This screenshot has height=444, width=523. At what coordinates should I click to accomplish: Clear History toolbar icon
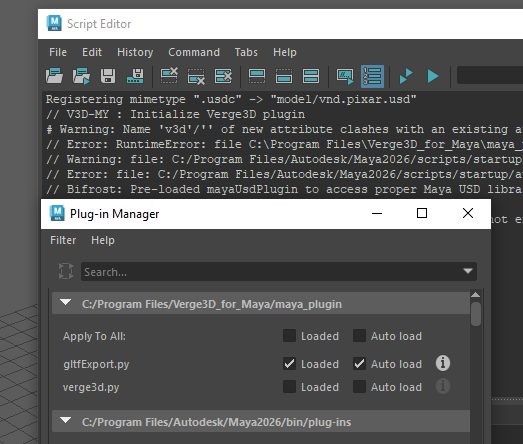169,76
